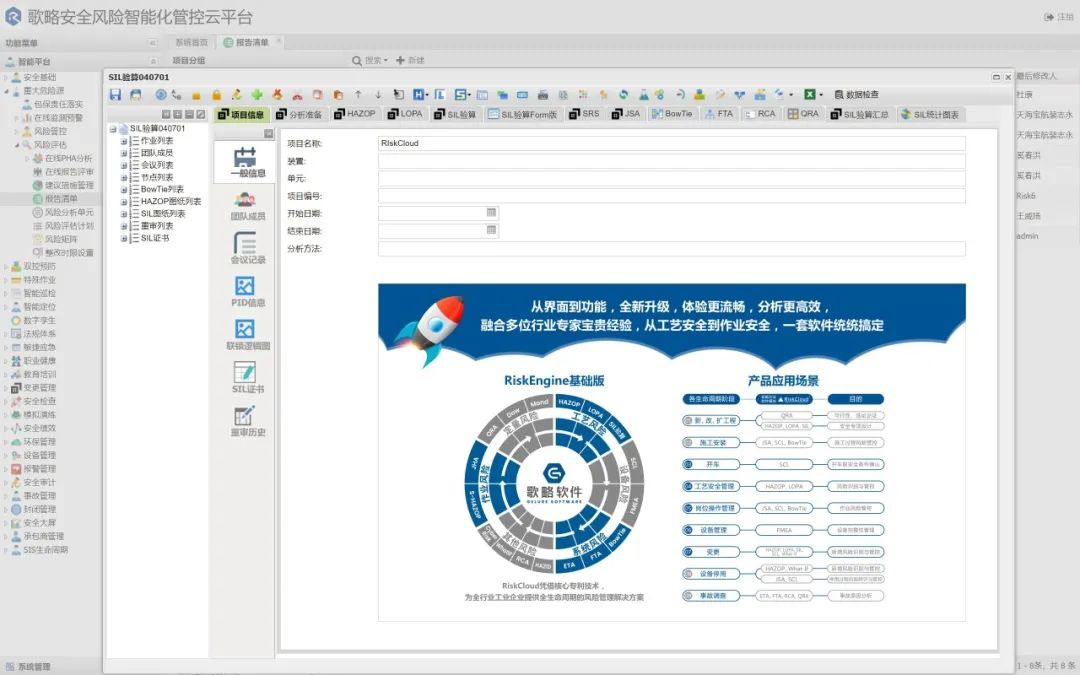Open the 结束日期 calendar picker
1080x675 pixels.
pos(491,230)
